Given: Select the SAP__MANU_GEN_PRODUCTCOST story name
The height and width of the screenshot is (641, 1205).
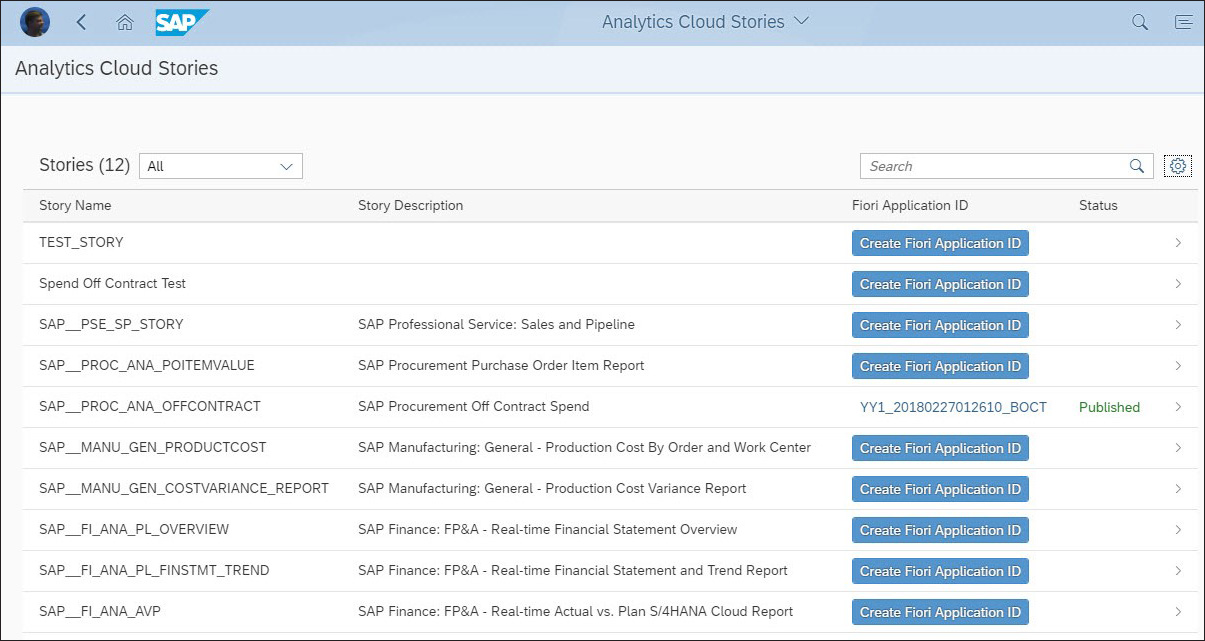Looking at the screenshot, I should click(153, 447).
